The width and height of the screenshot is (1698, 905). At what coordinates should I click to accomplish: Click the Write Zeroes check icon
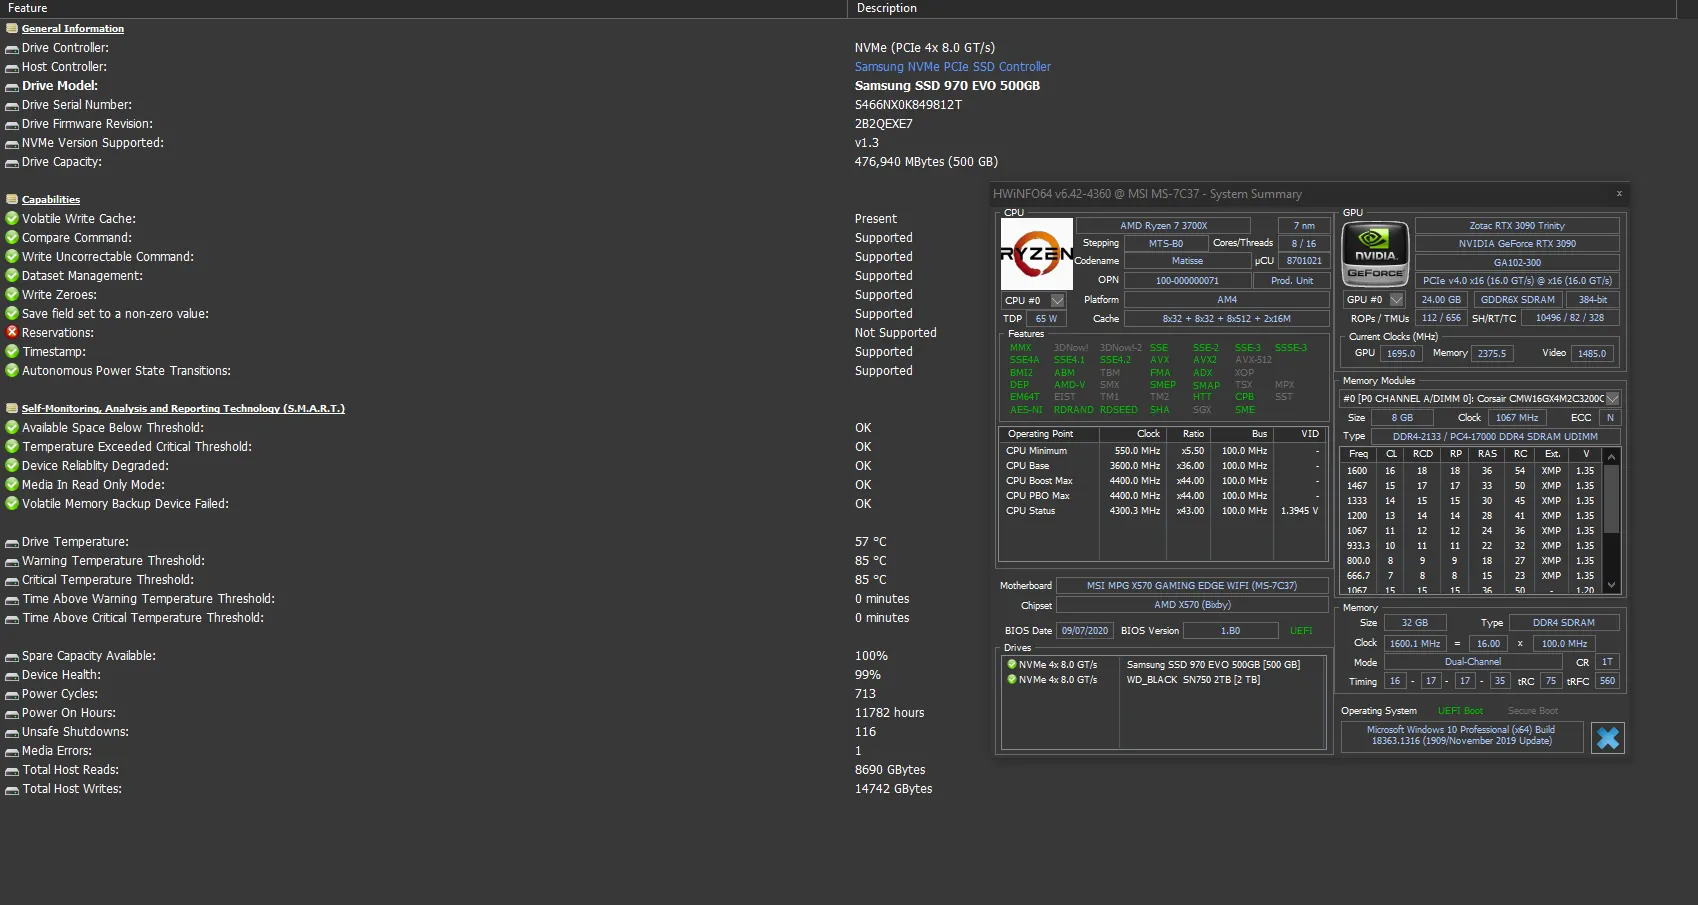pyautogui.click(x=12, y=294)
